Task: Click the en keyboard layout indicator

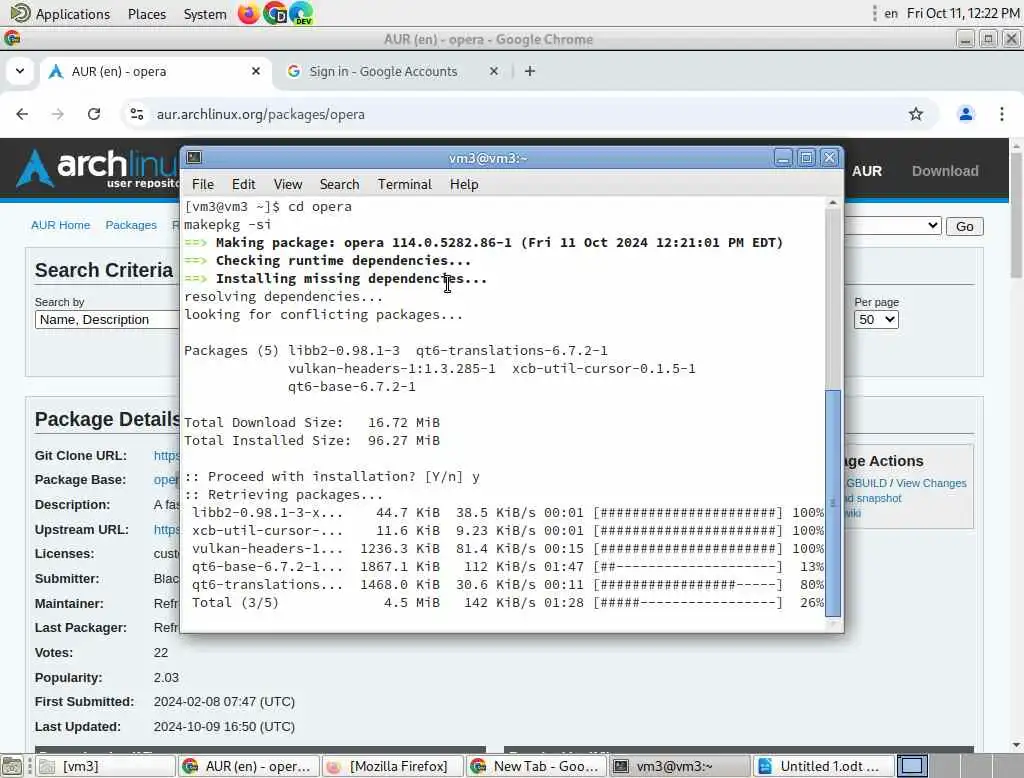Action: click(891, 14)
